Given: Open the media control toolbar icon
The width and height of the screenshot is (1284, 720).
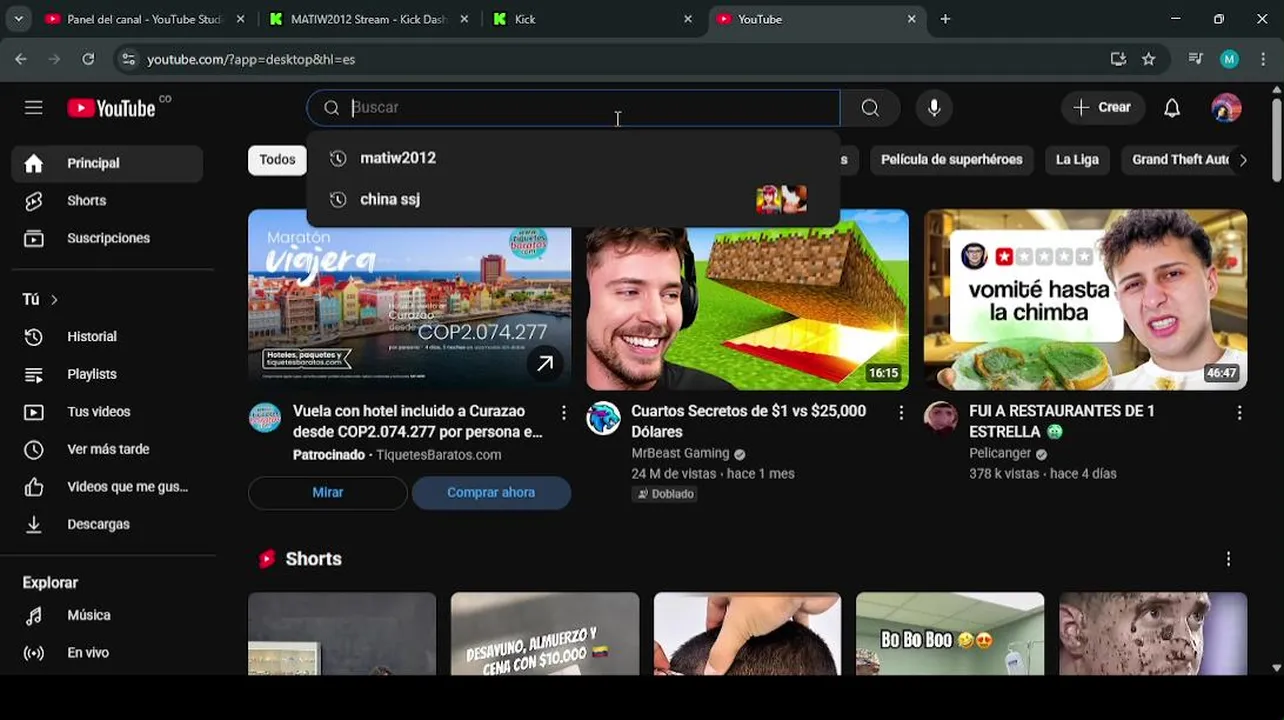Looking at the screenshot, I should [x=1195, y=60].
